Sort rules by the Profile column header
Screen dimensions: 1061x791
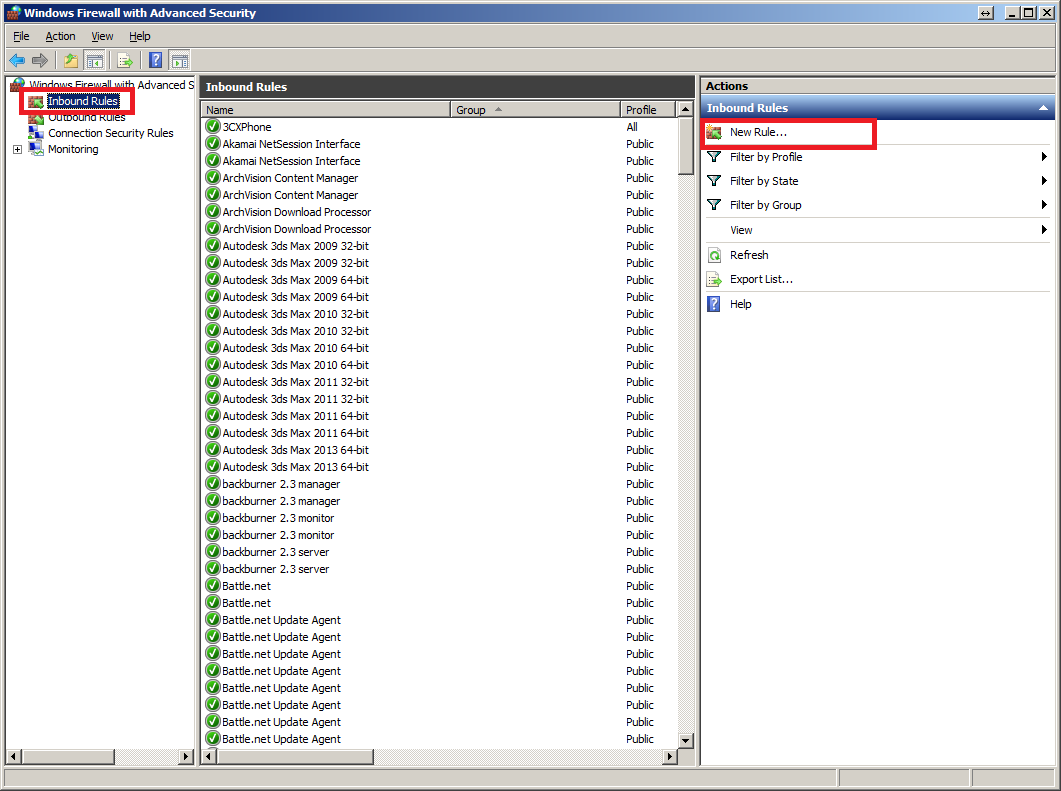click(648, 110)
